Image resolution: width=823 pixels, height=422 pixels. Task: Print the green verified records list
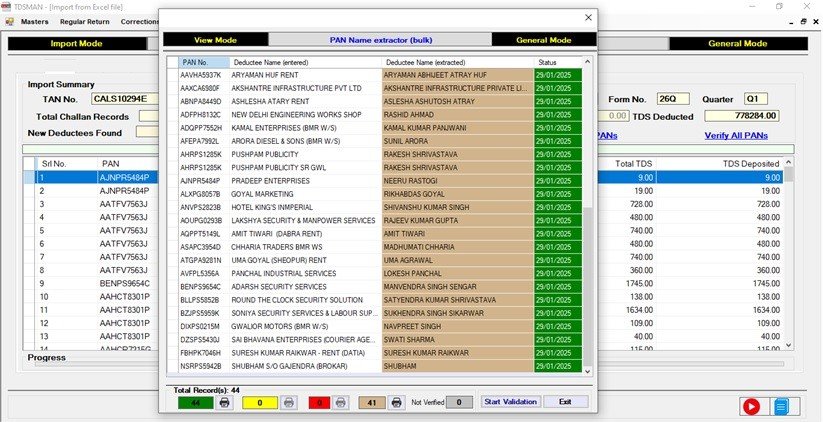(224, 403)
